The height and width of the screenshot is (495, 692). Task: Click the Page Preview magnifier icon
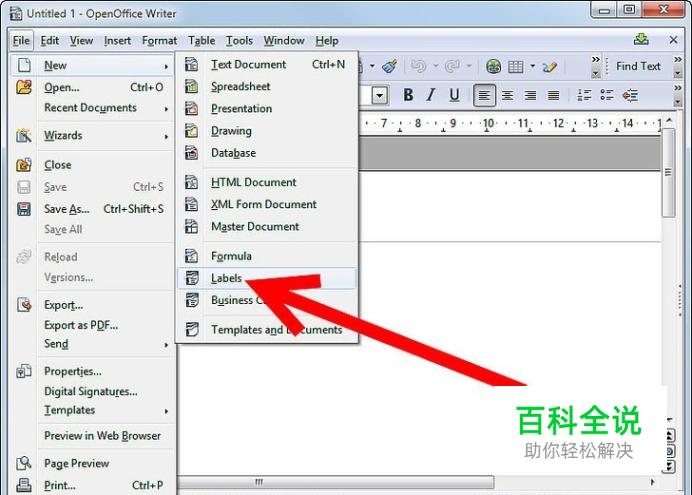[x=24, y=463]
